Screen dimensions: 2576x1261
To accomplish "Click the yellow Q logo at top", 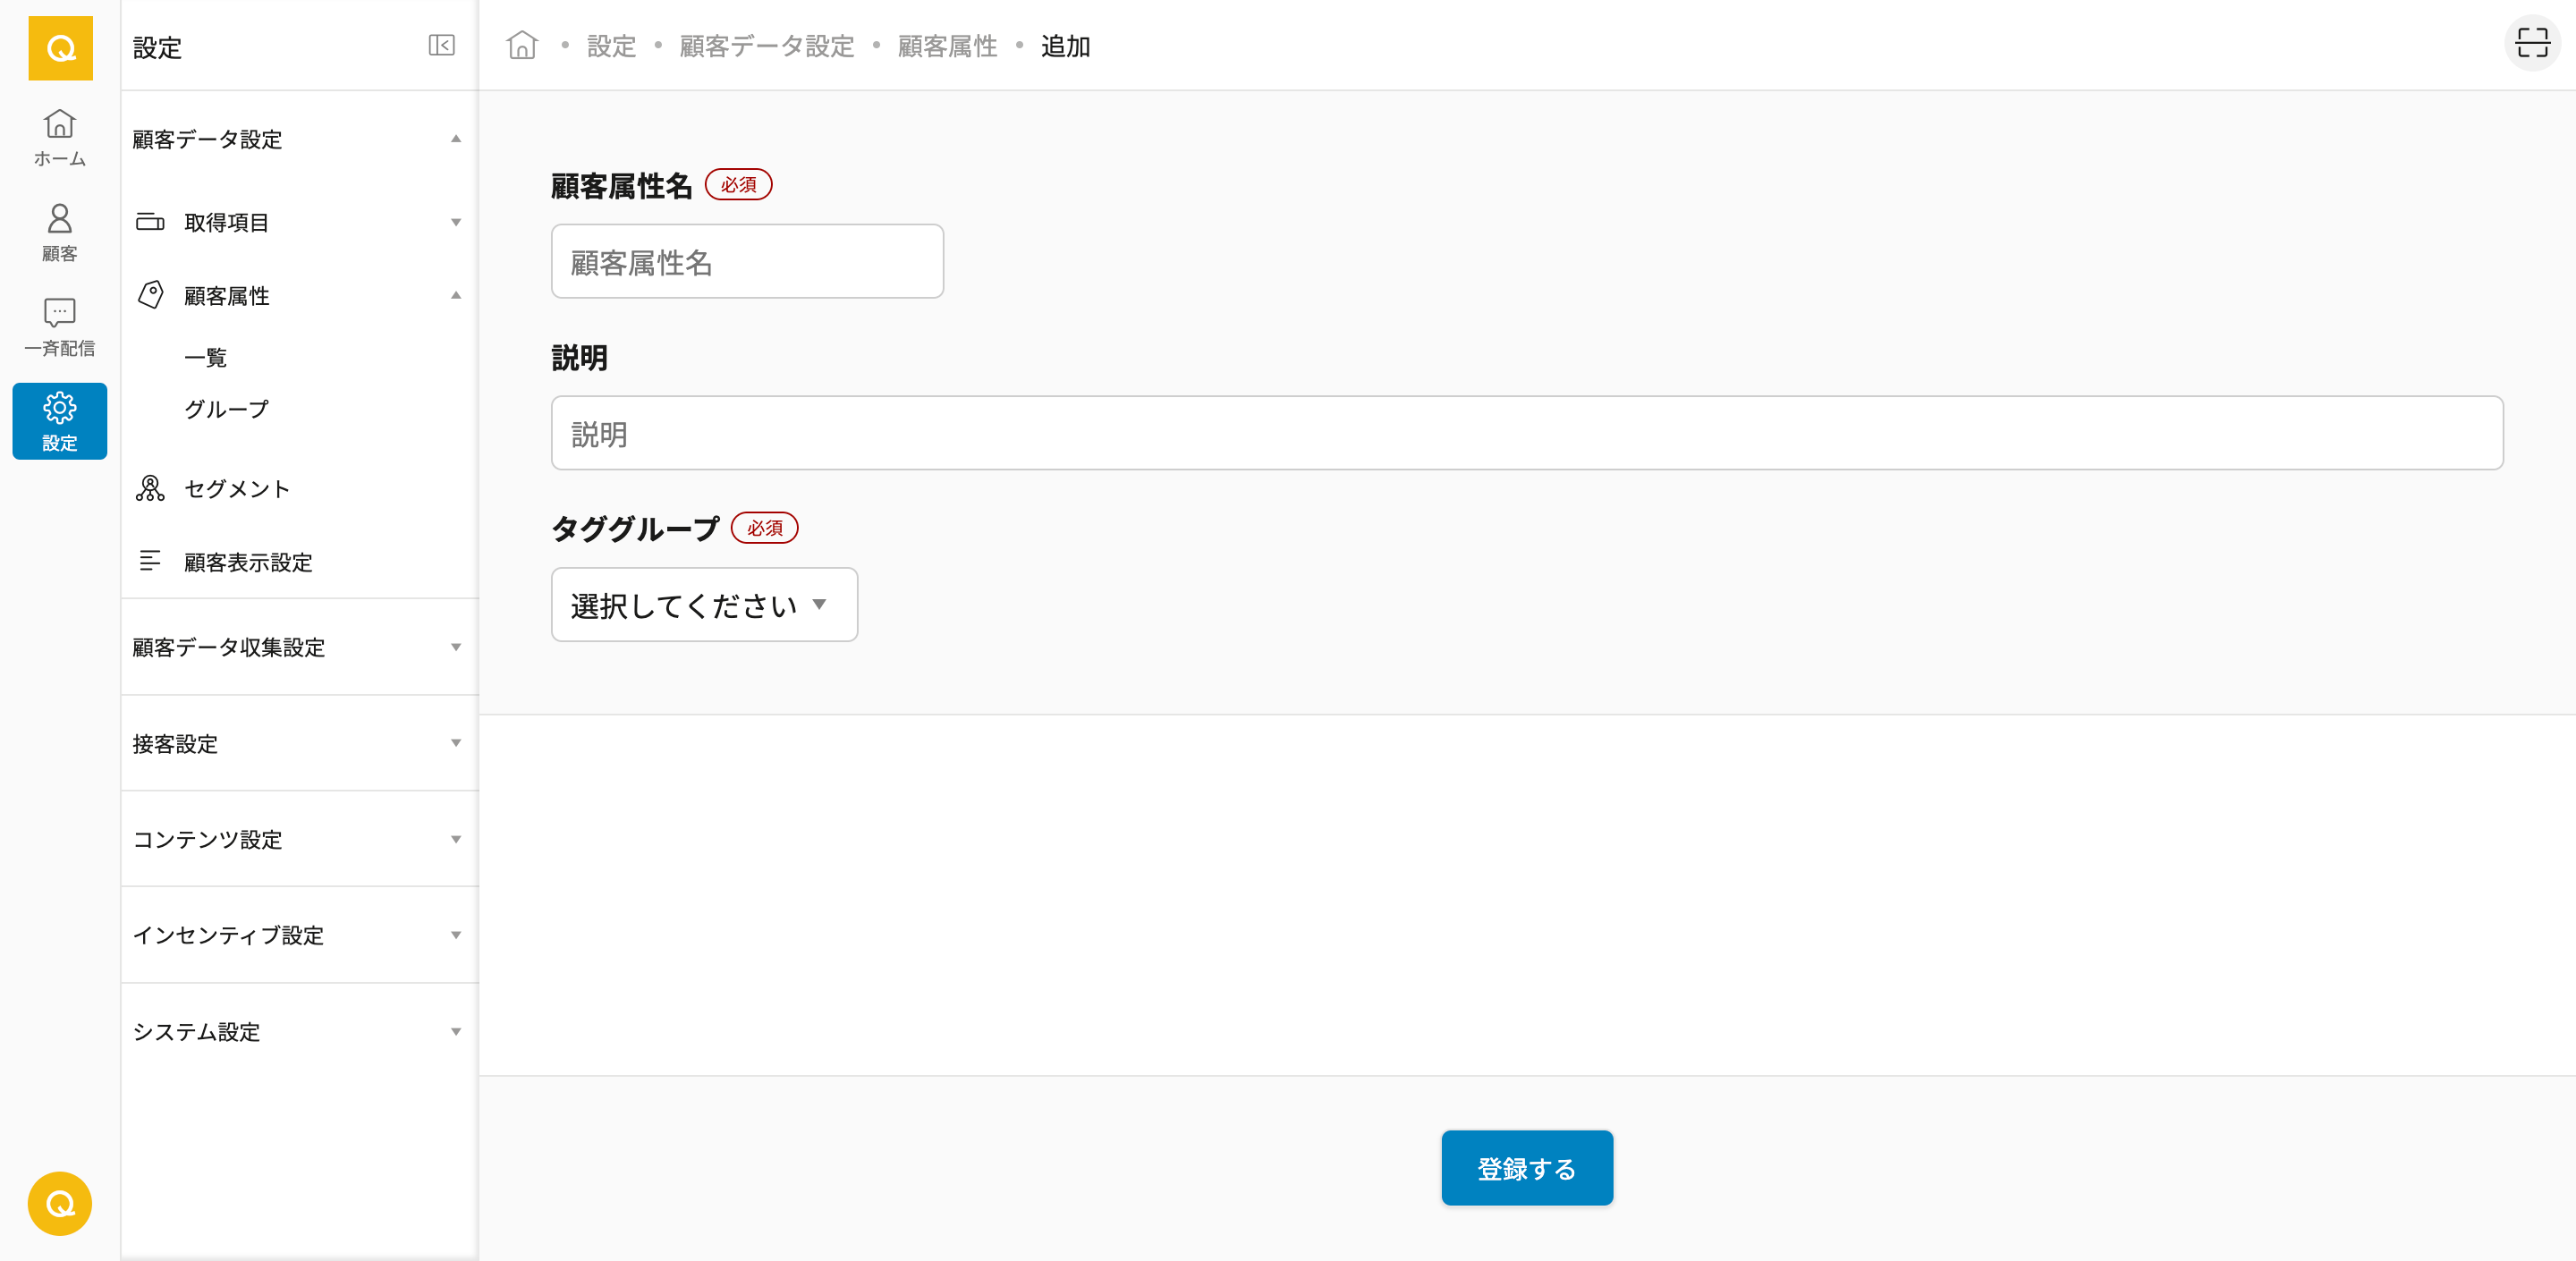I will tap(60, 48).
